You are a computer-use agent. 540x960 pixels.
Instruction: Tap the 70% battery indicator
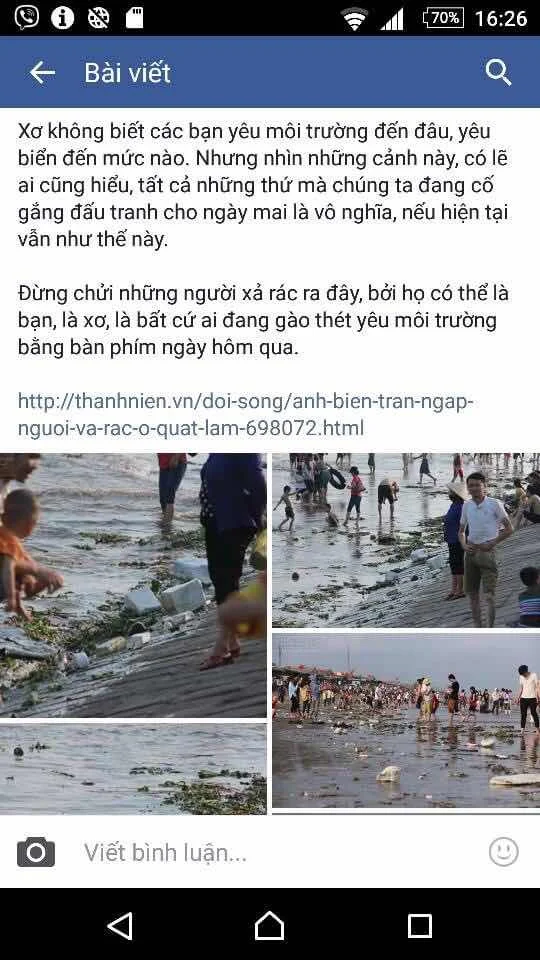click(443, 18)
